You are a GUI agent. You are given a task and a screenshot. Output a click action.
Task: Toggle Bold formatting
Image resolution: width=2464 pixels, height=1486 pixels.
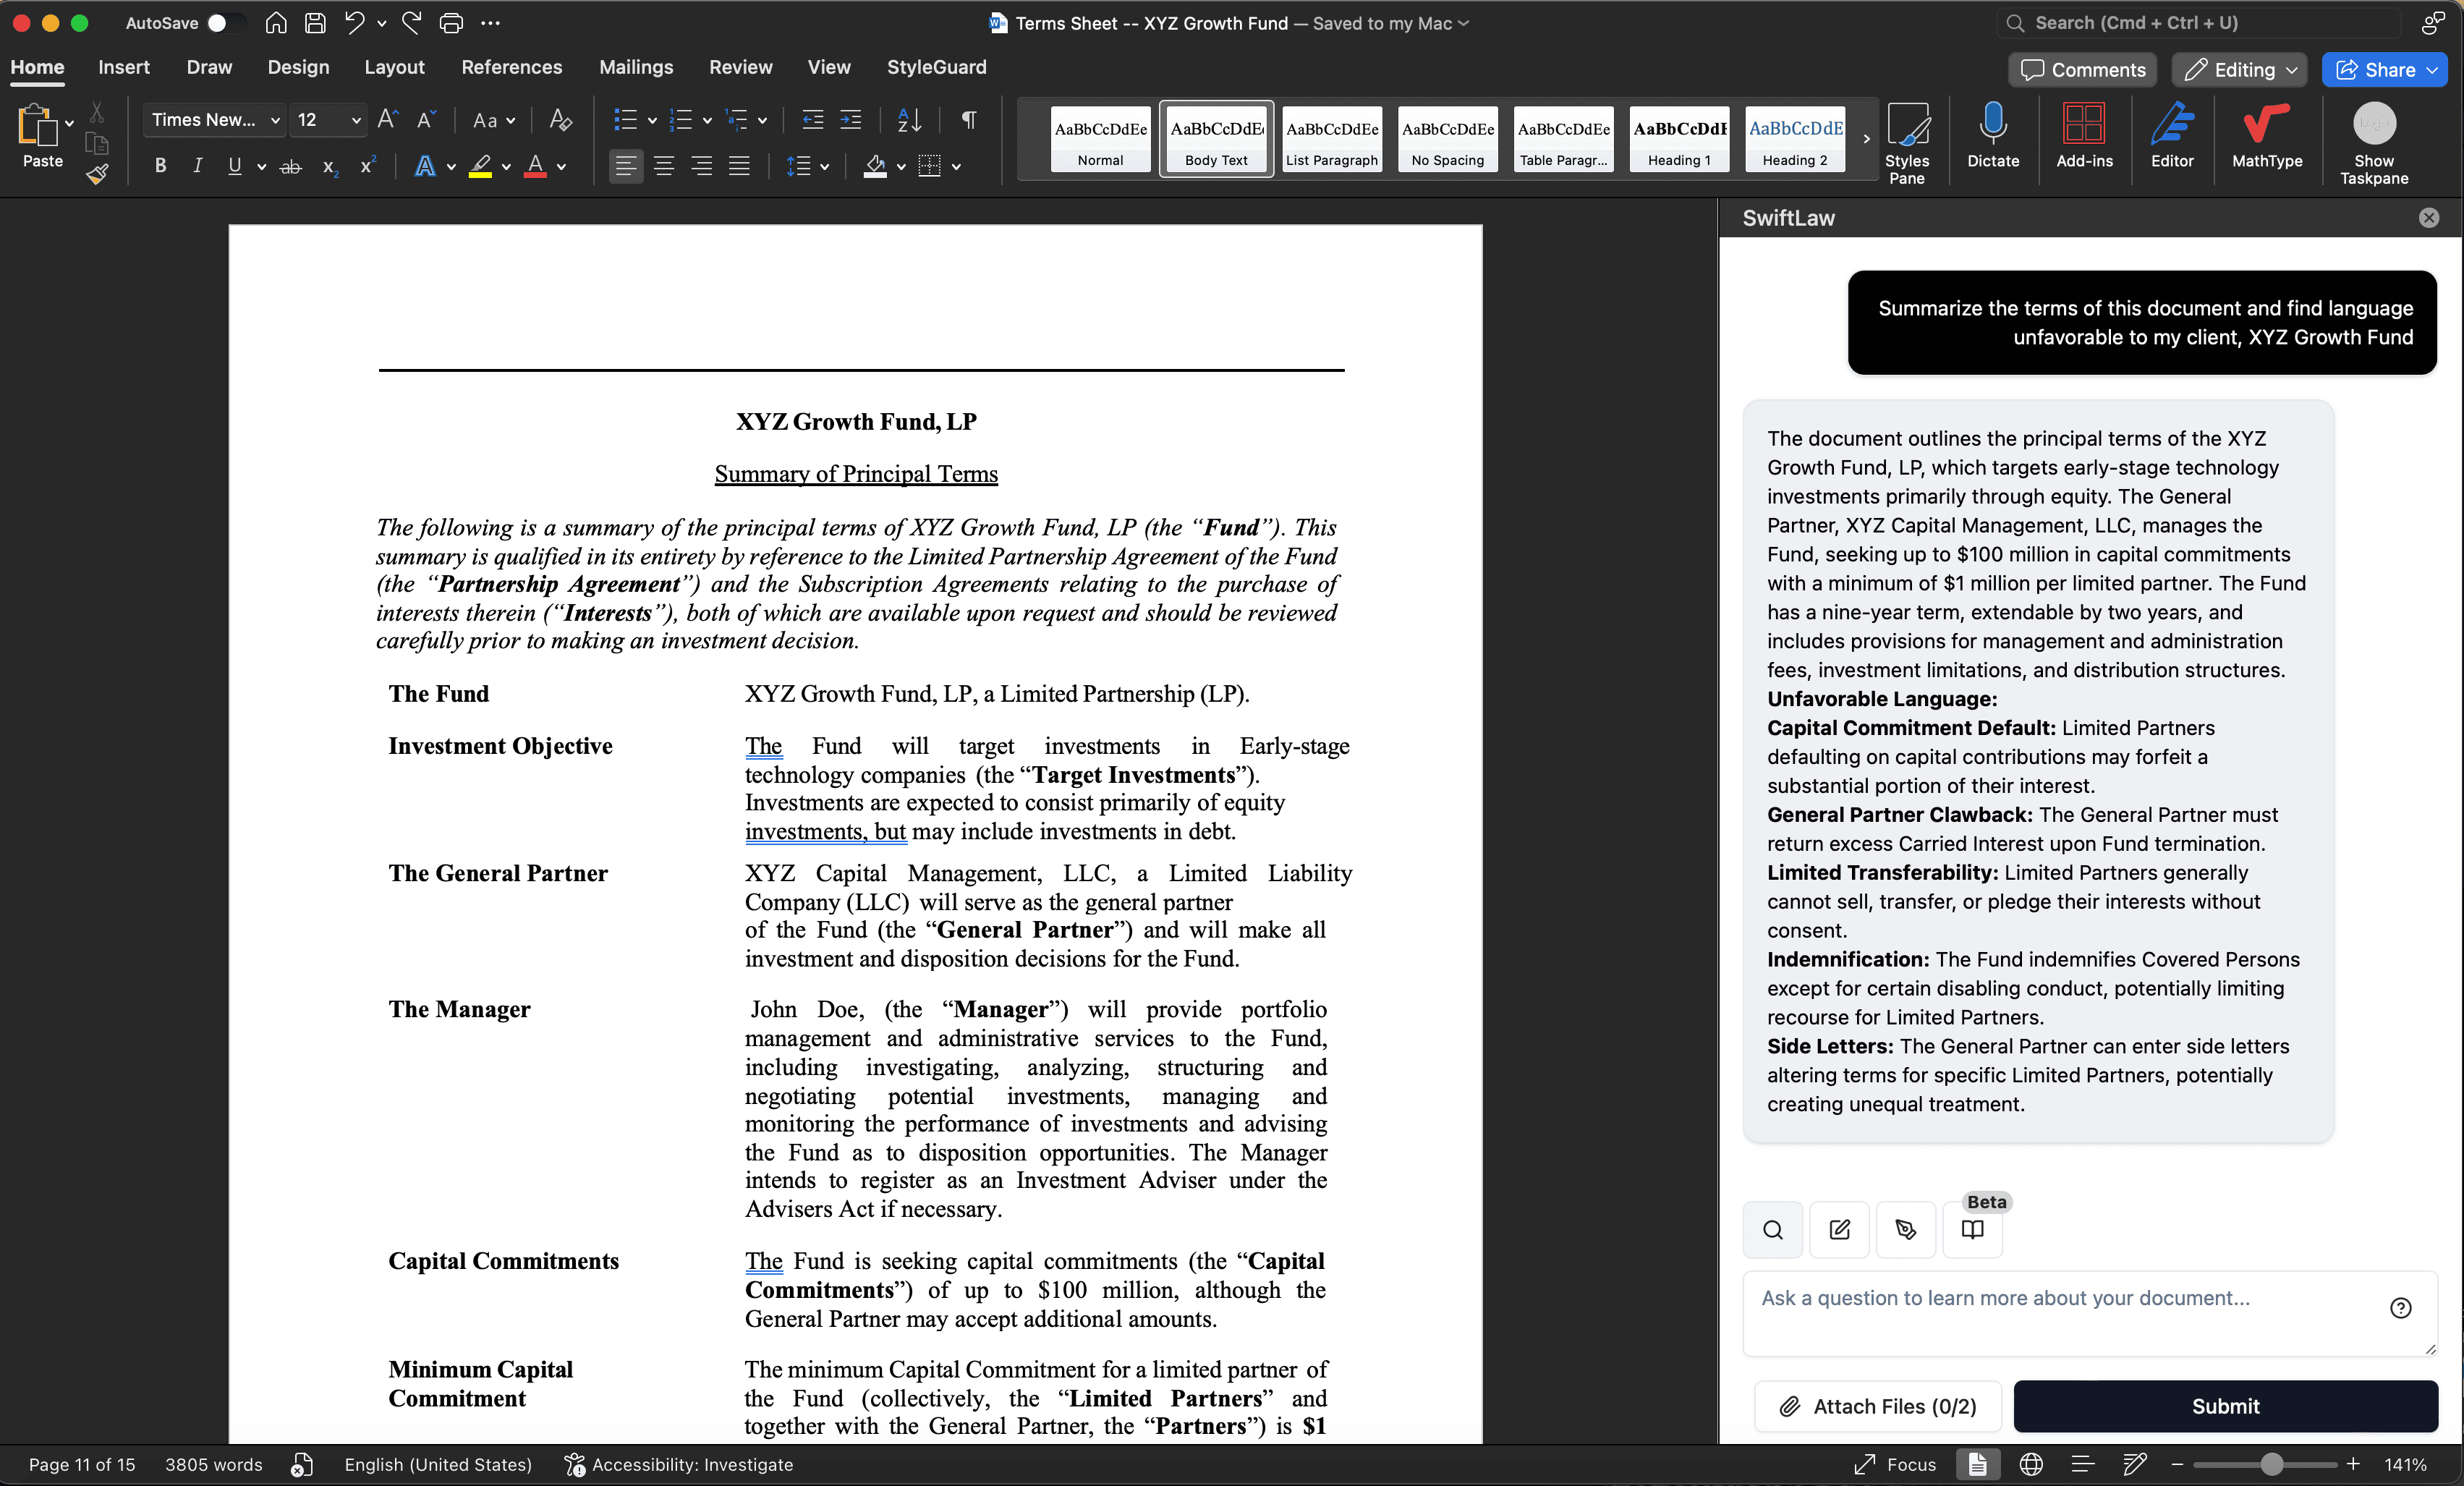click(x=160, y=166)
